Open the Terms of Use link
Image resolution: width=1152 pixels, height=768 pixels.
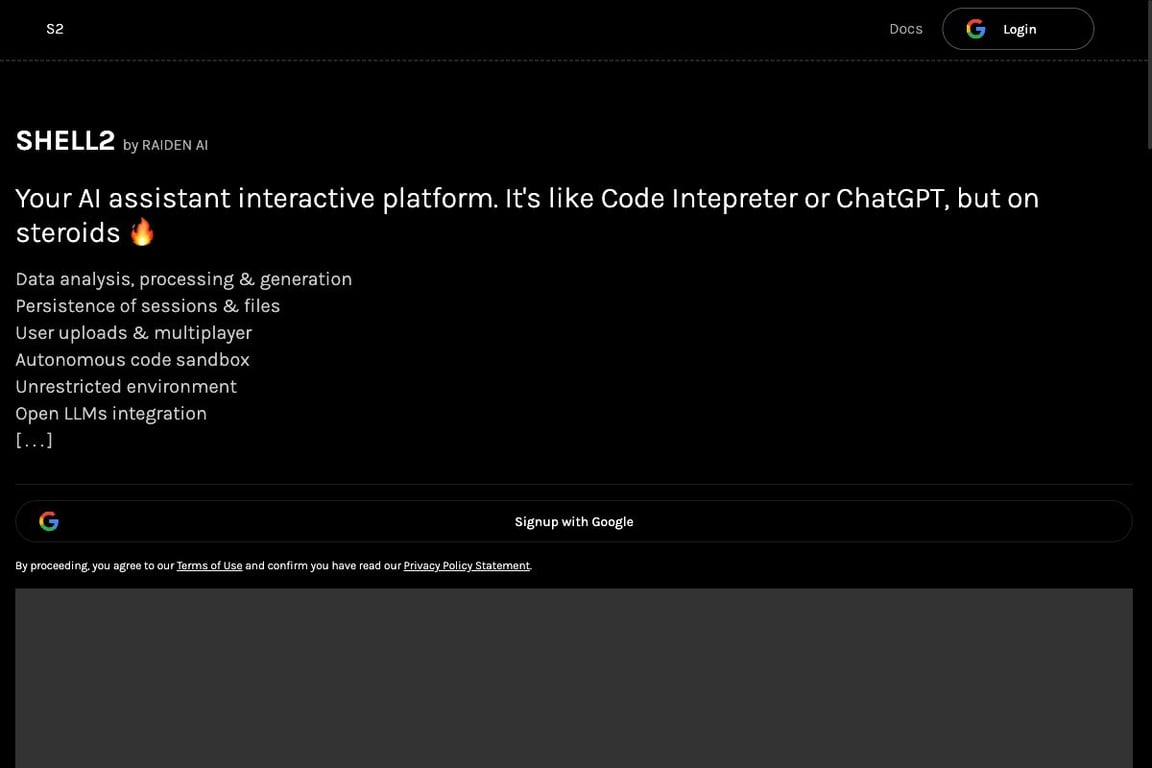click(x=209, y=565)
